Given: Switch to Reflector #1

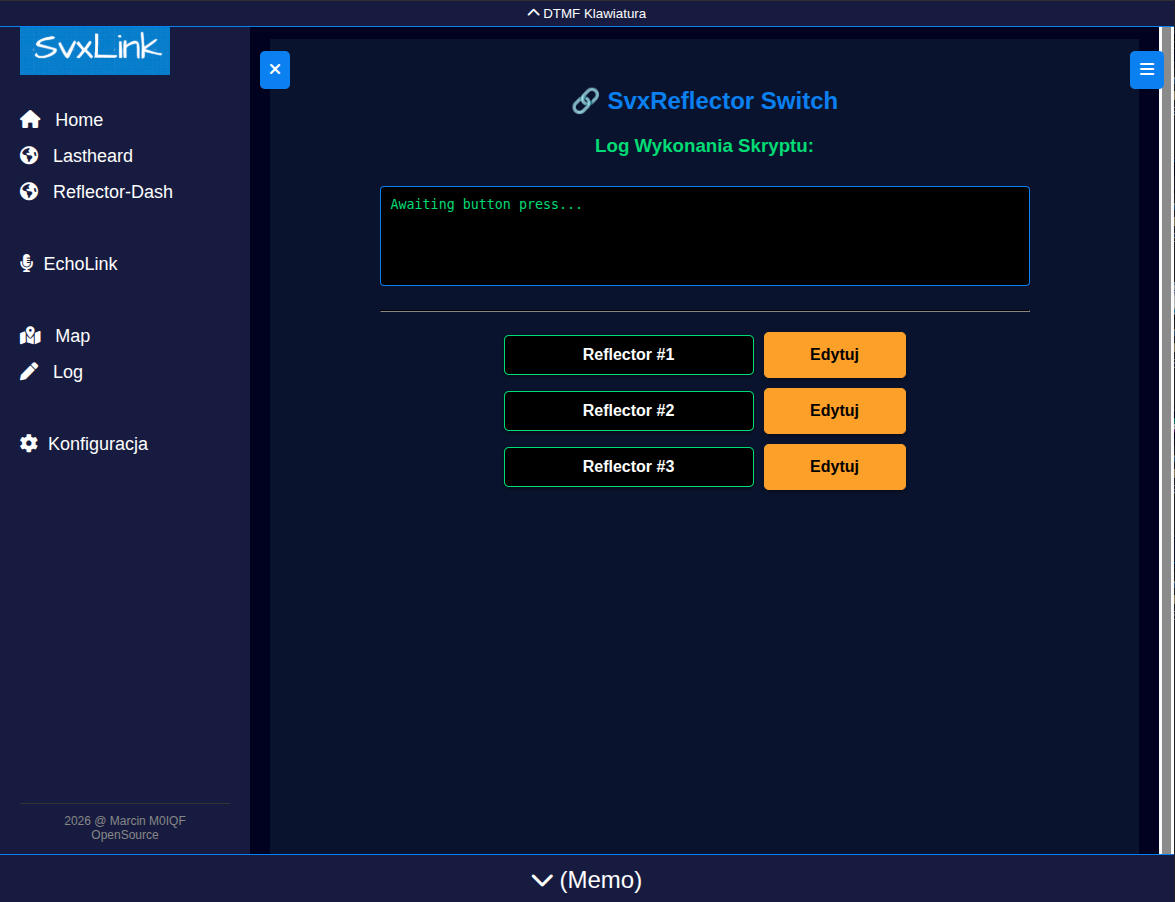Looking at the screenshot, I should pyautogui.click(x=628, y=355).
